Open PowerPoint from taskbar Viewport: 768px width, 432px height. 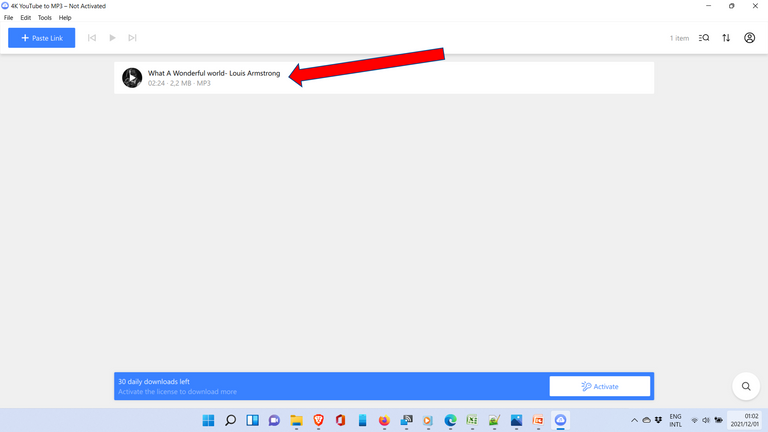[538, 420]
